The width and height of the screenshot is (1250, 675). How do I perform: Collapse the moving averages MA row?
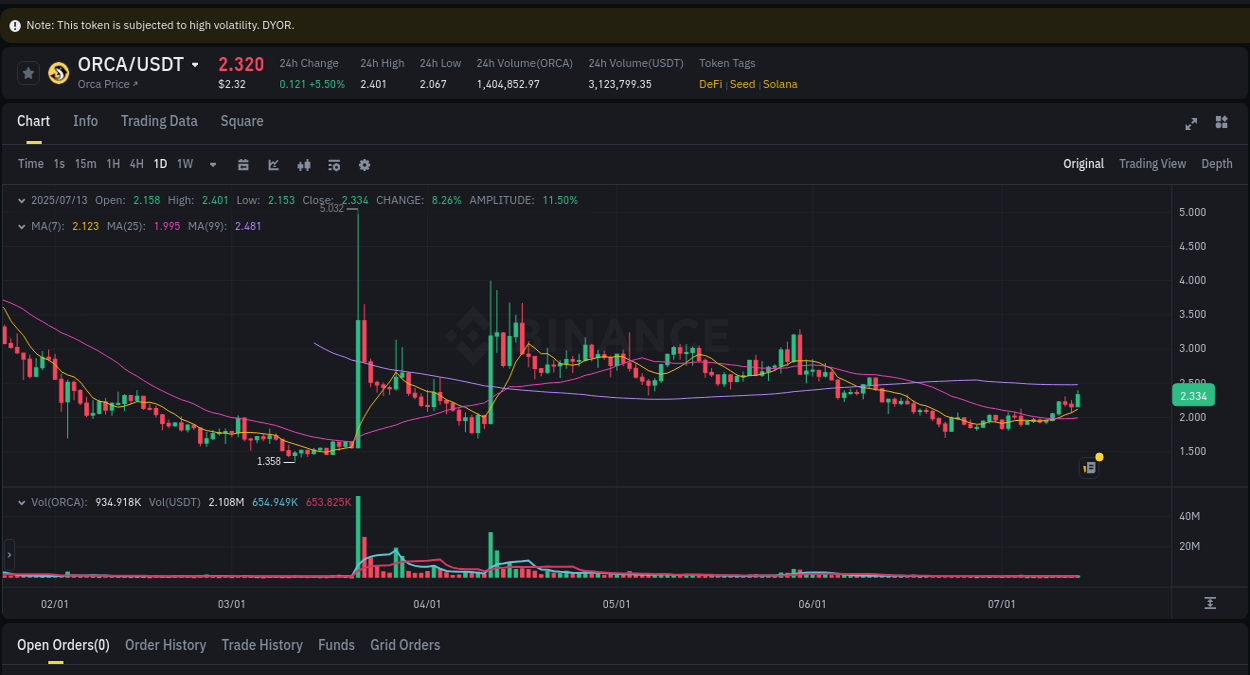point(22,226)
